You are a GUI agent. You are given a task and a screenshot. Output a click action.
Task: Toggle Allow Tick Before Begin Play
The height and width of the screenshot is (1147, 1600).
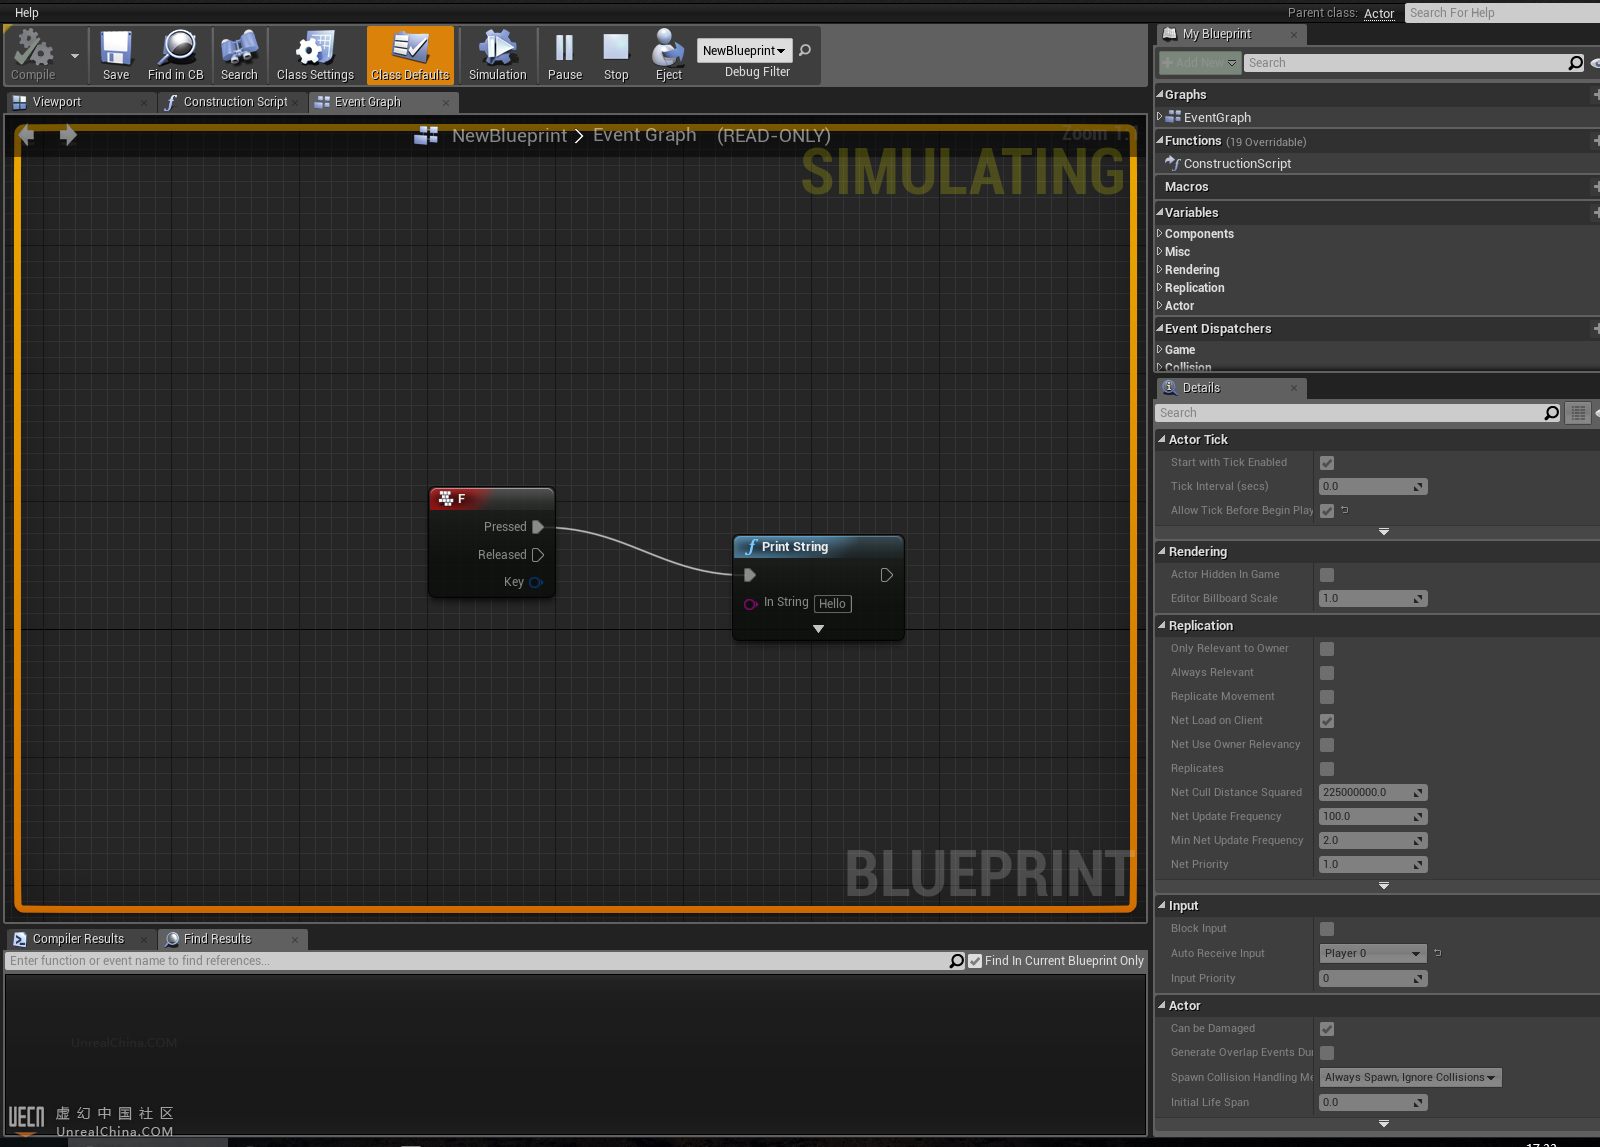1327,511
